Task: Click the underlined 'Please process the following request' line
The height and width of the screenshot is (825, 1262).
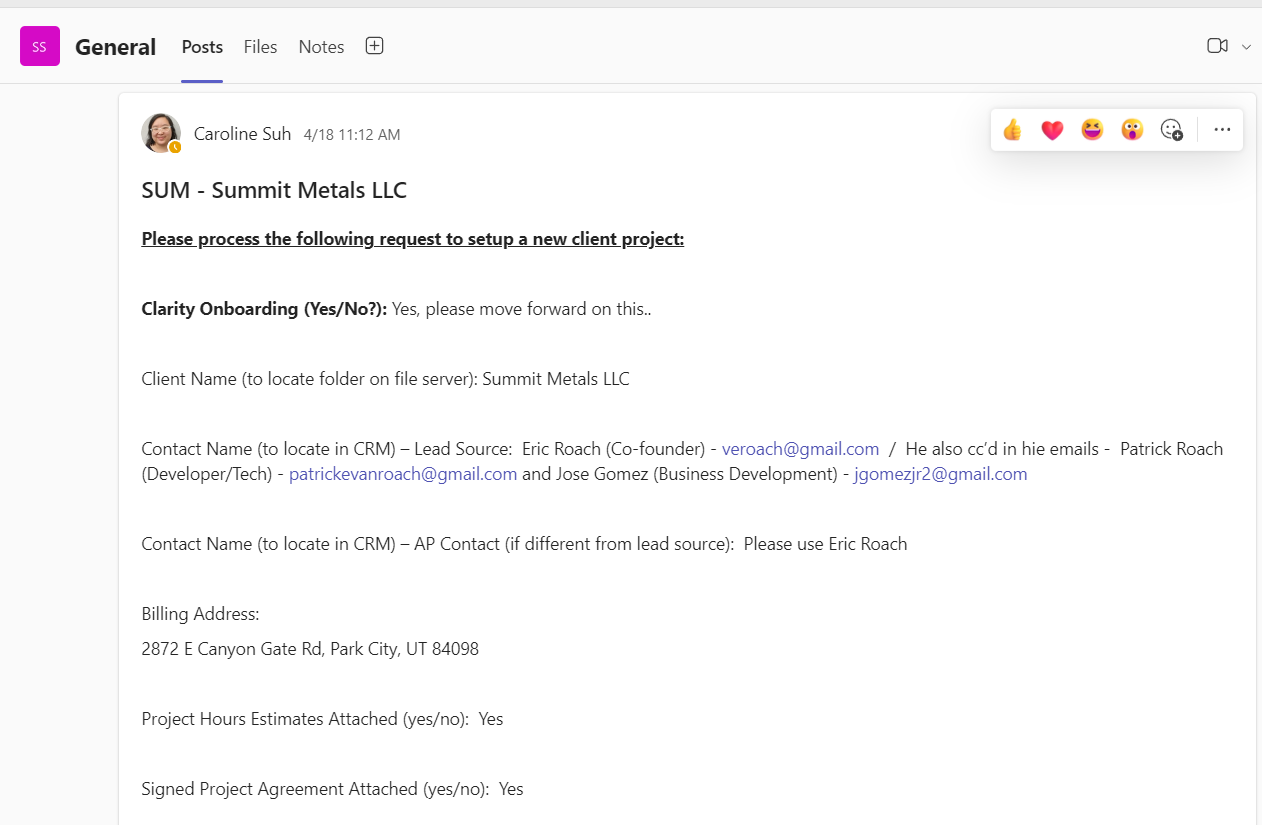Action: coord(413,239)
